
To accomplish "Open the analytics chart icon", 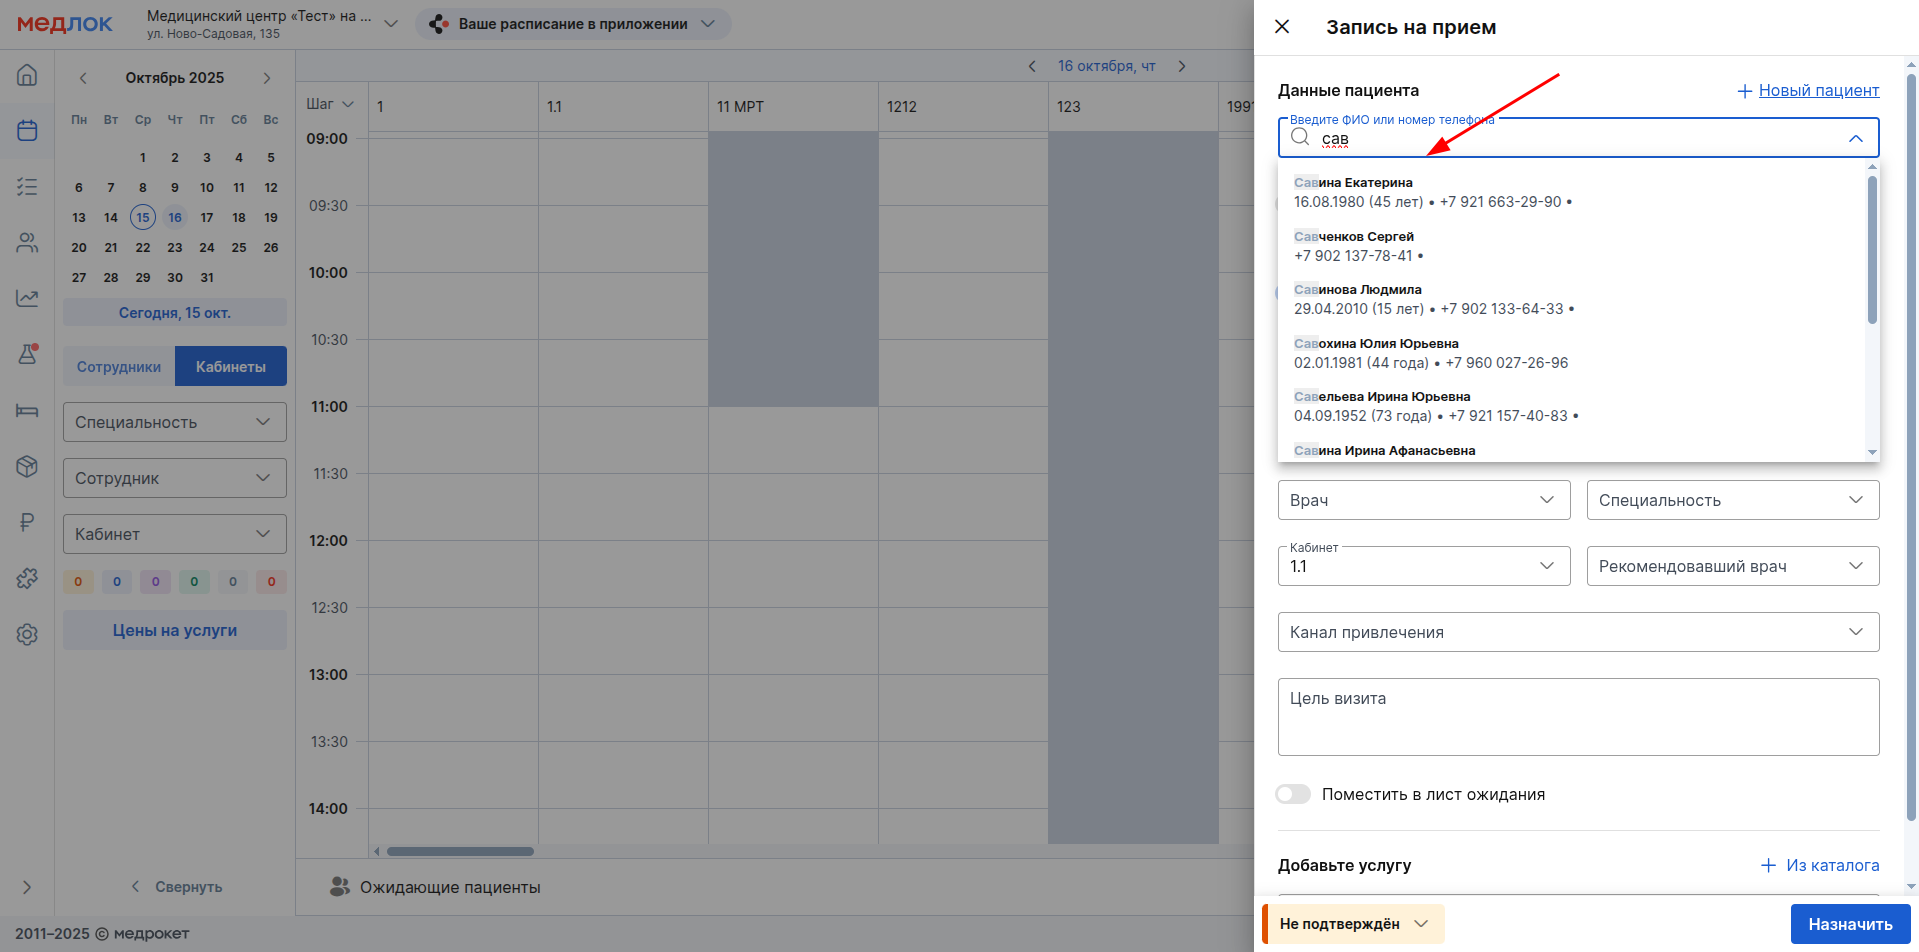I will 27,298.
